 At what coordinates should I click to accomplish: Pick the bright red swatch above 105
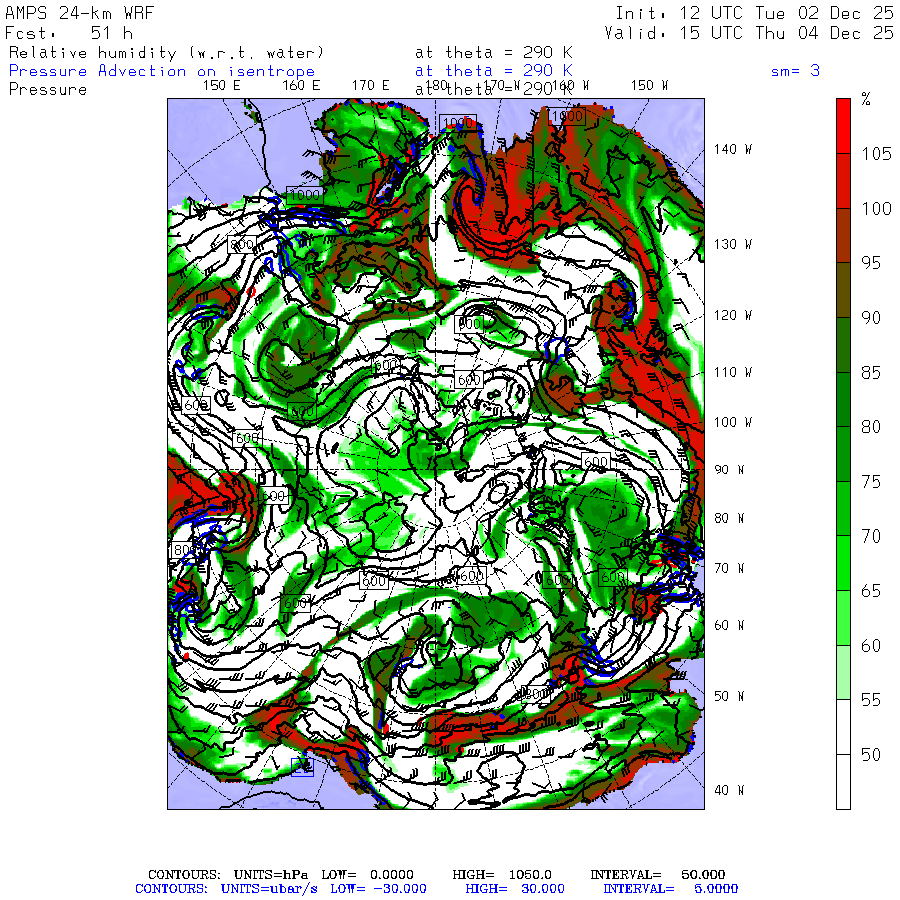click(x=843, y=126)
